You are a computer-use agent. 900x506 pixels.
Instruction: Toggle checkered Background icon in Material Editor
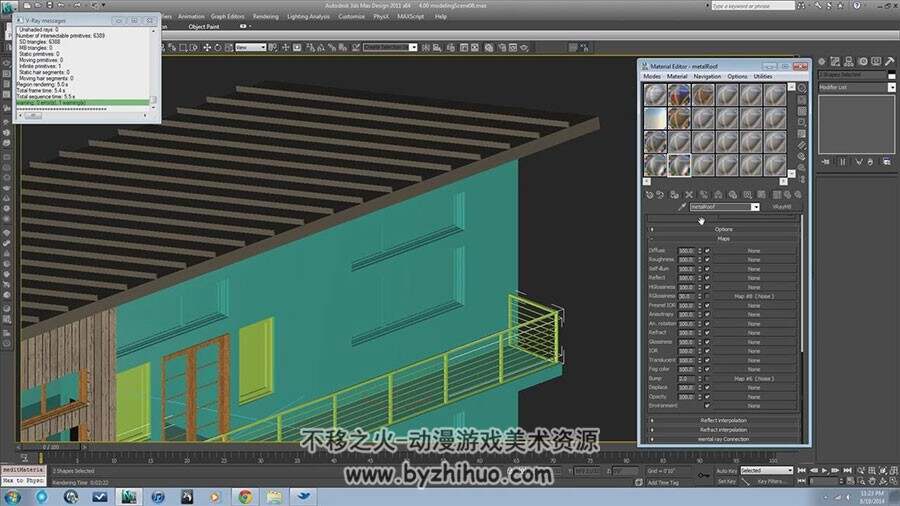pyautogui.click(x=802, y=111)
